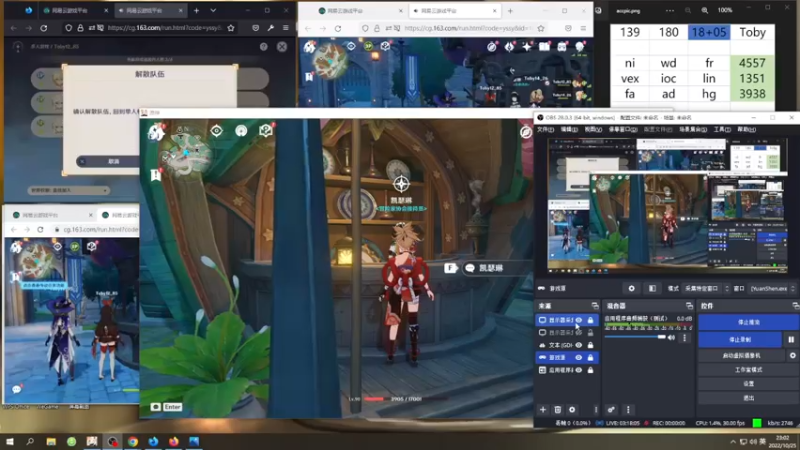Open sources toolbar three-dot menu
This screenshot has width=800, height=450.
(x=595, y=410)
